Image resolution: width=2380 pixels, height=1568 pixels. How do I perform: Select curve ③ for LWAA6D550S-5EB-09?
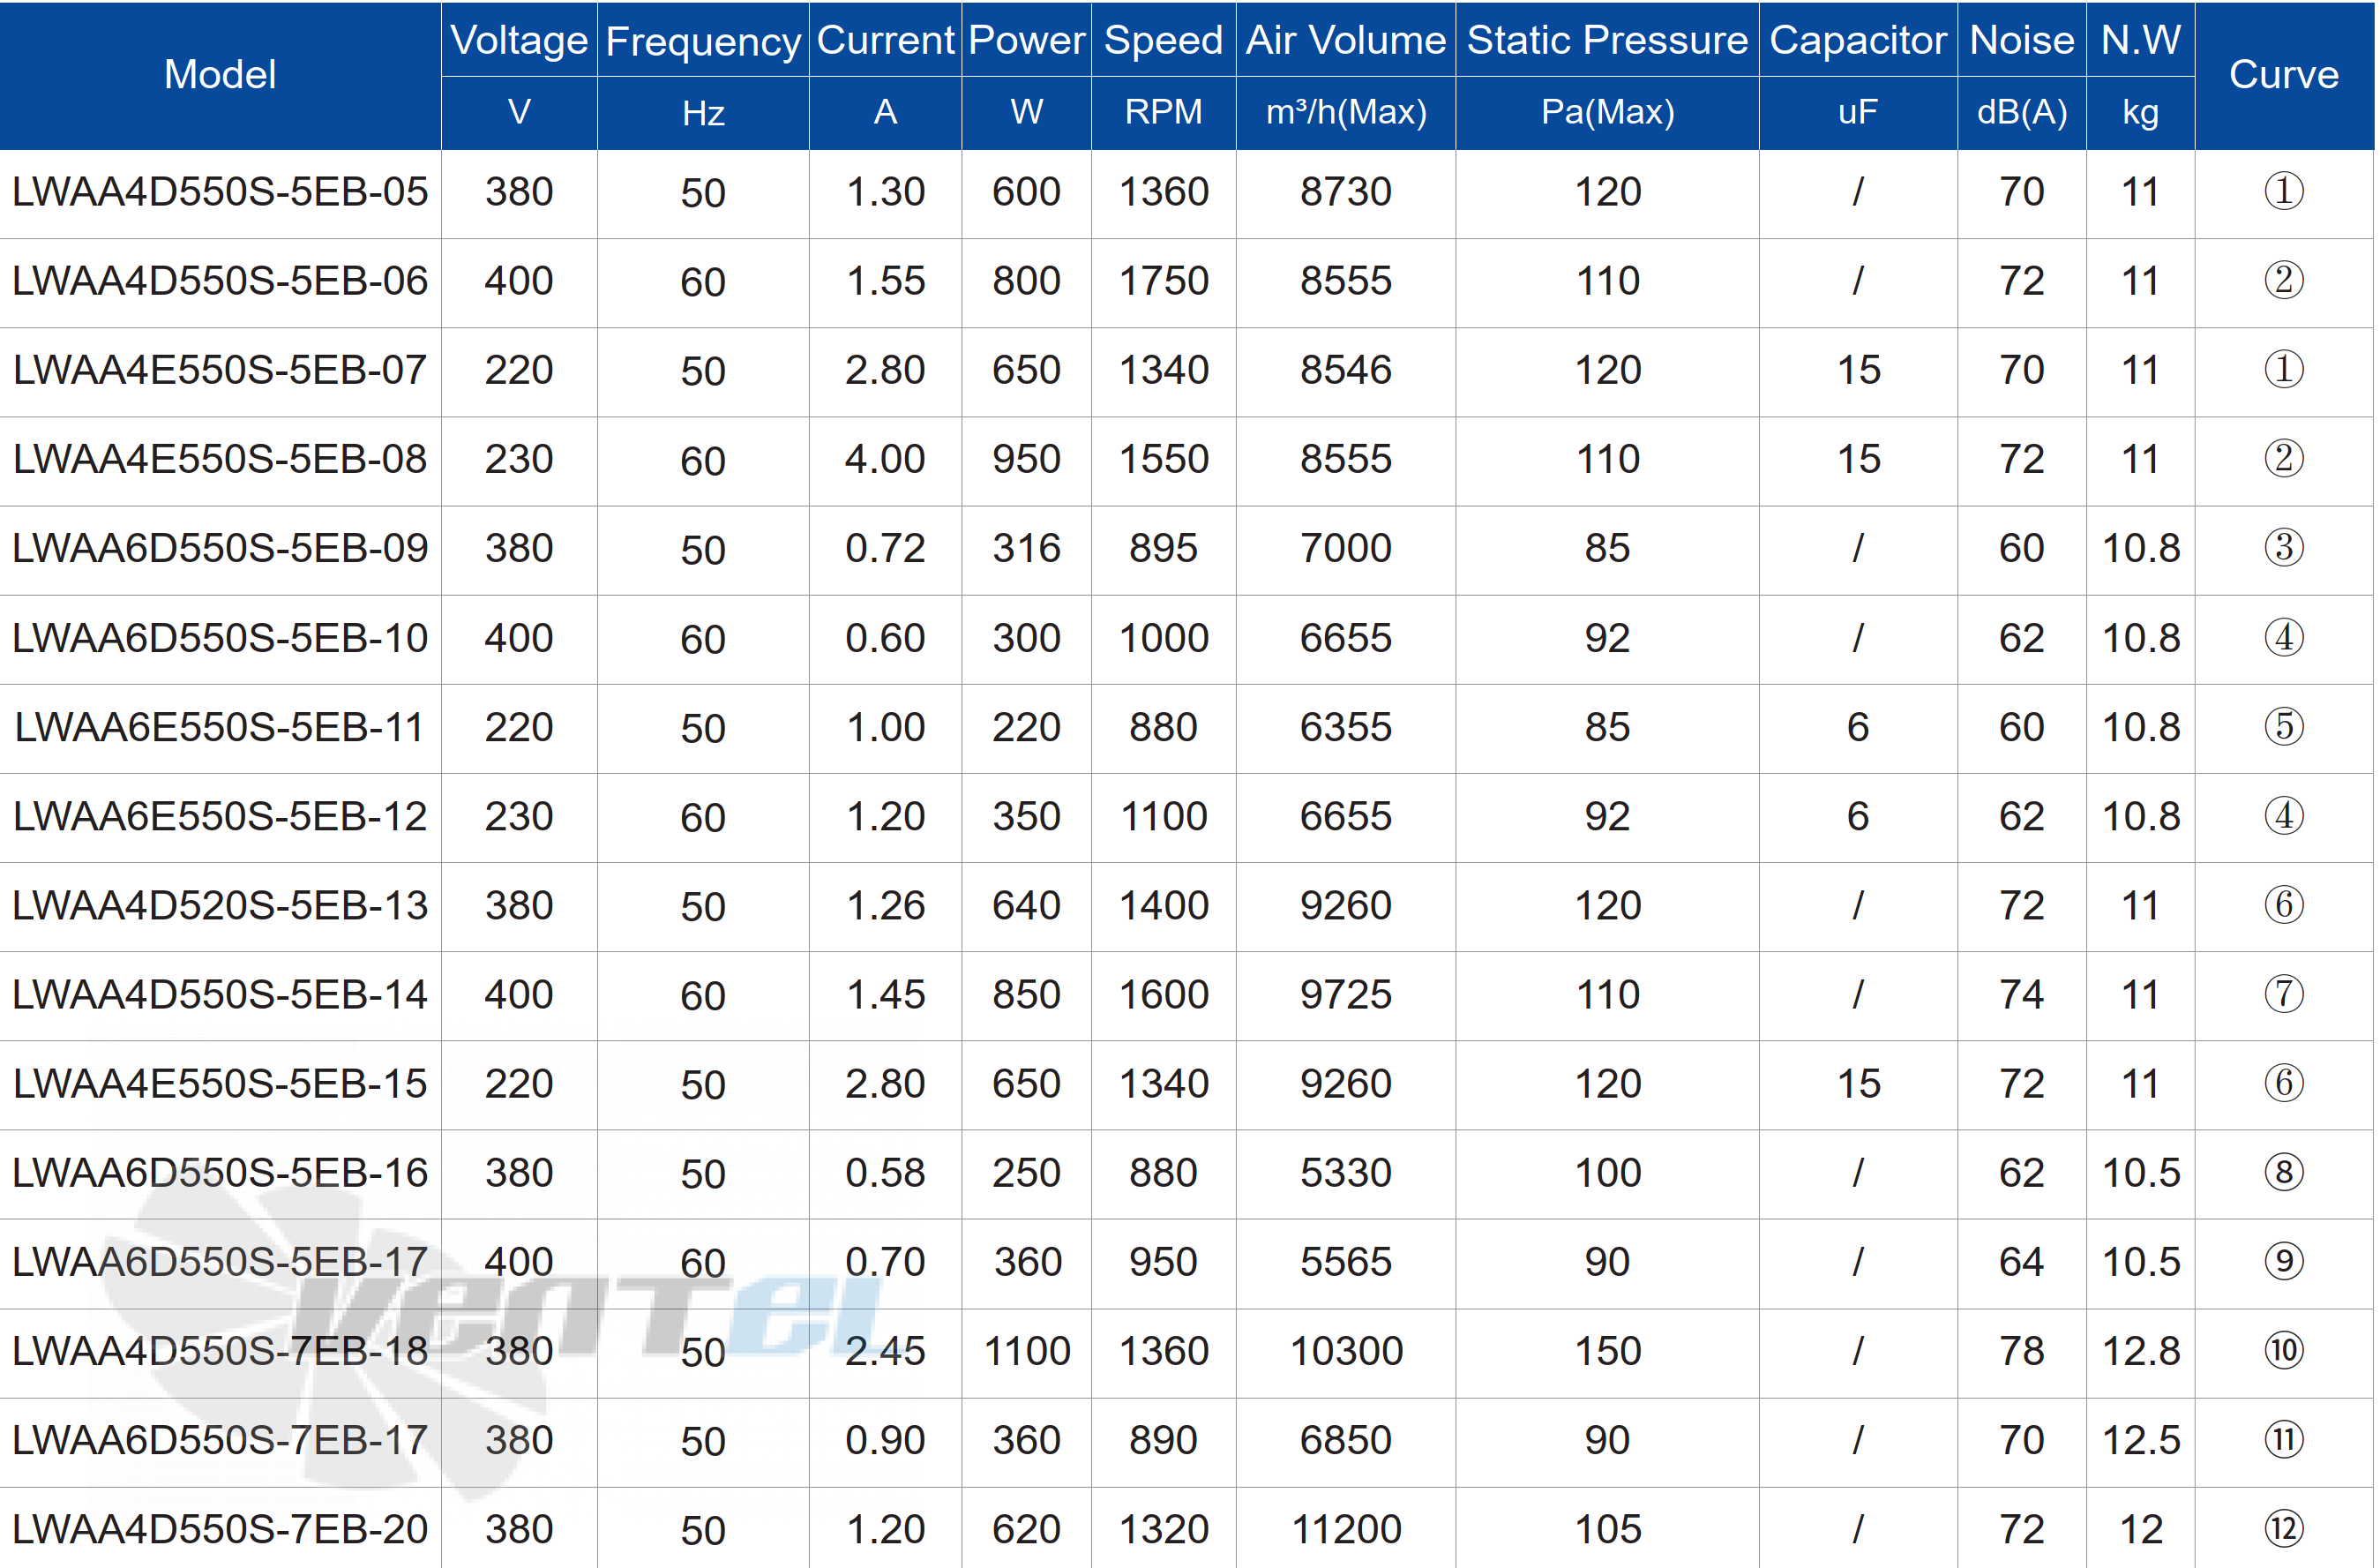2284,548
